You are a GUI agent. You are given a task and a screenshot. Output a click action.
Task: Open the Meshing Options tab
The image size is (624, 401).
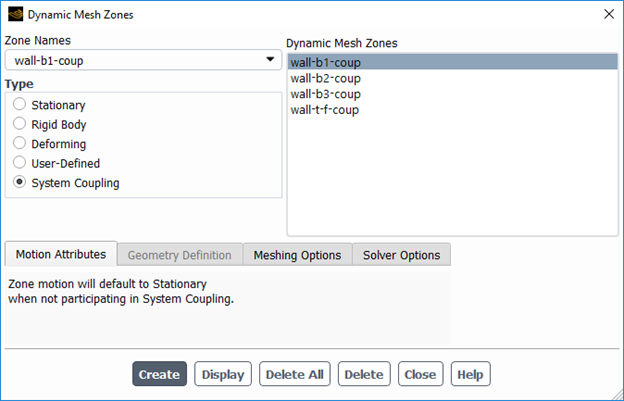coord(297,255)
